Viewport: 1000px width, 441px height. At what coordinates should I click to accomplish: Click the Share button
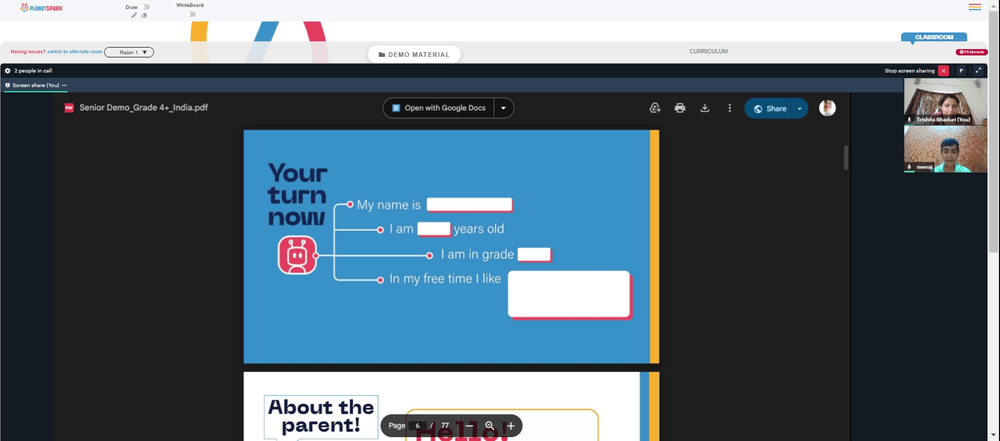coord(768,108)
